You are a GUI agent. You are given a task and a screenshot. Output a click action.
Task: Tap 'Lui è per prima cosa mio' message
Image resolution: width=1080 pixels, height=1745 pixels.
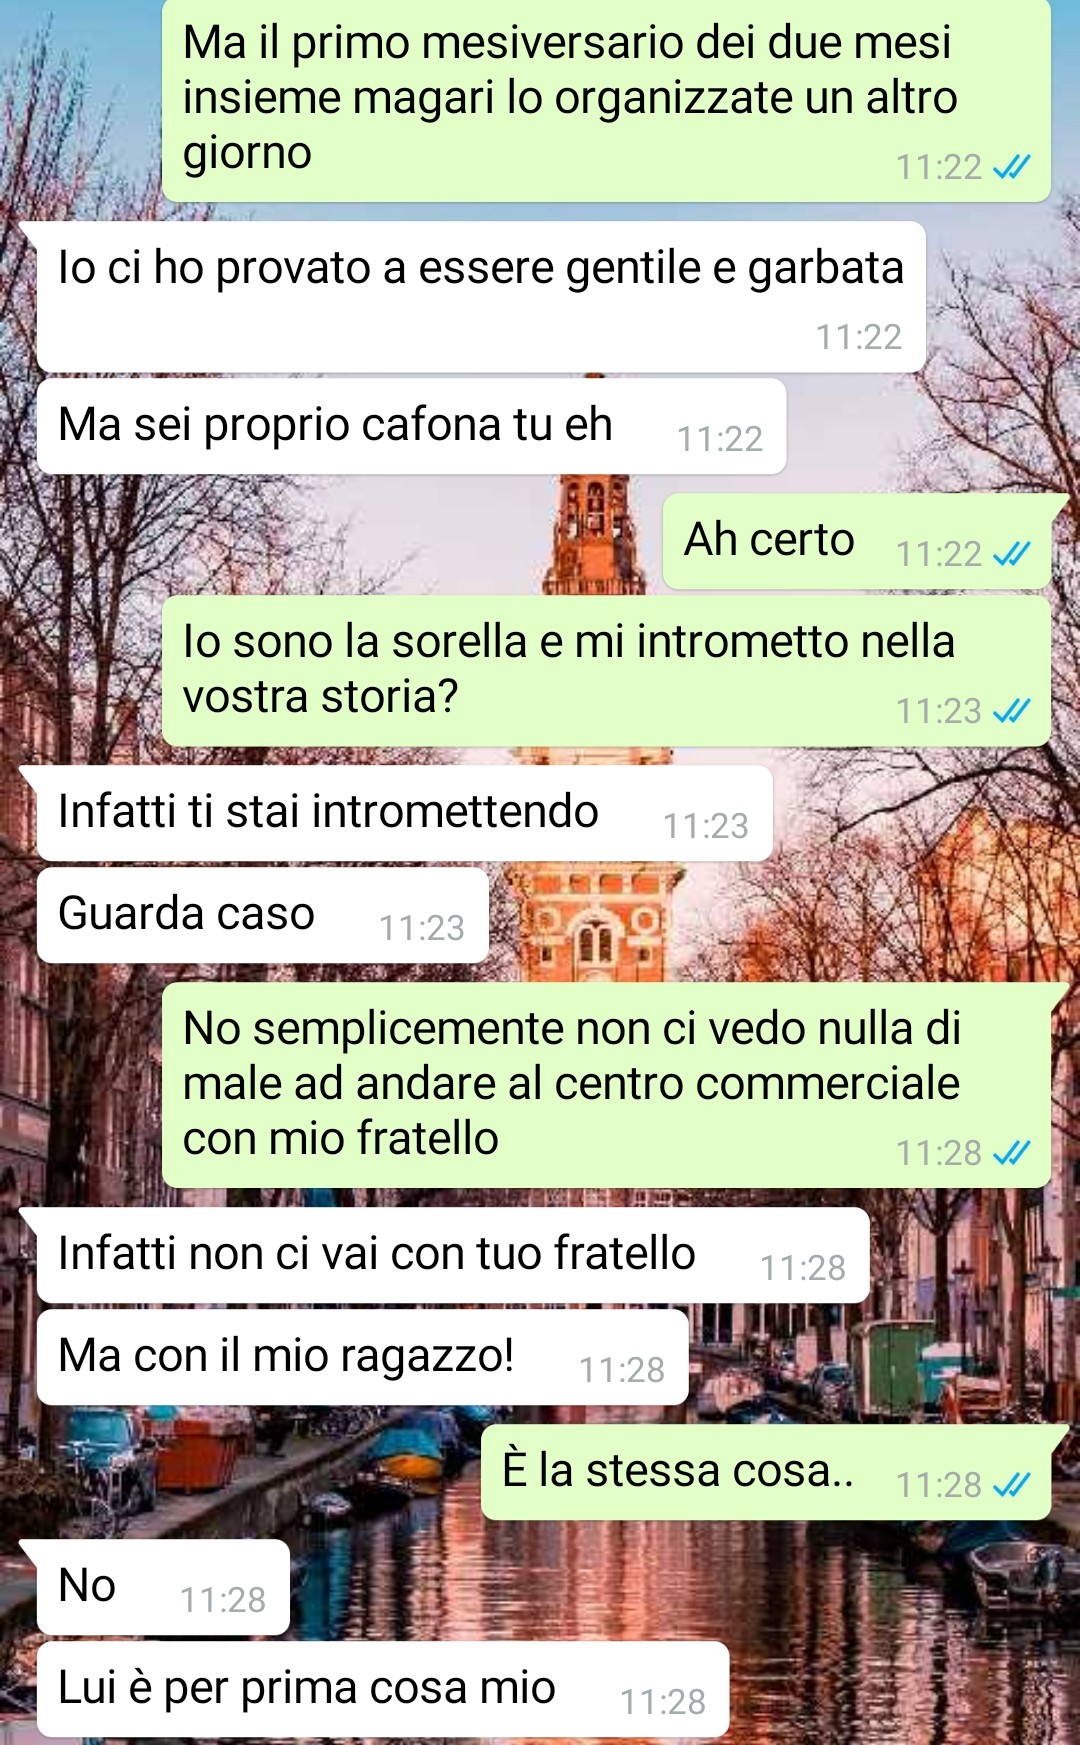pos(383,1692)
